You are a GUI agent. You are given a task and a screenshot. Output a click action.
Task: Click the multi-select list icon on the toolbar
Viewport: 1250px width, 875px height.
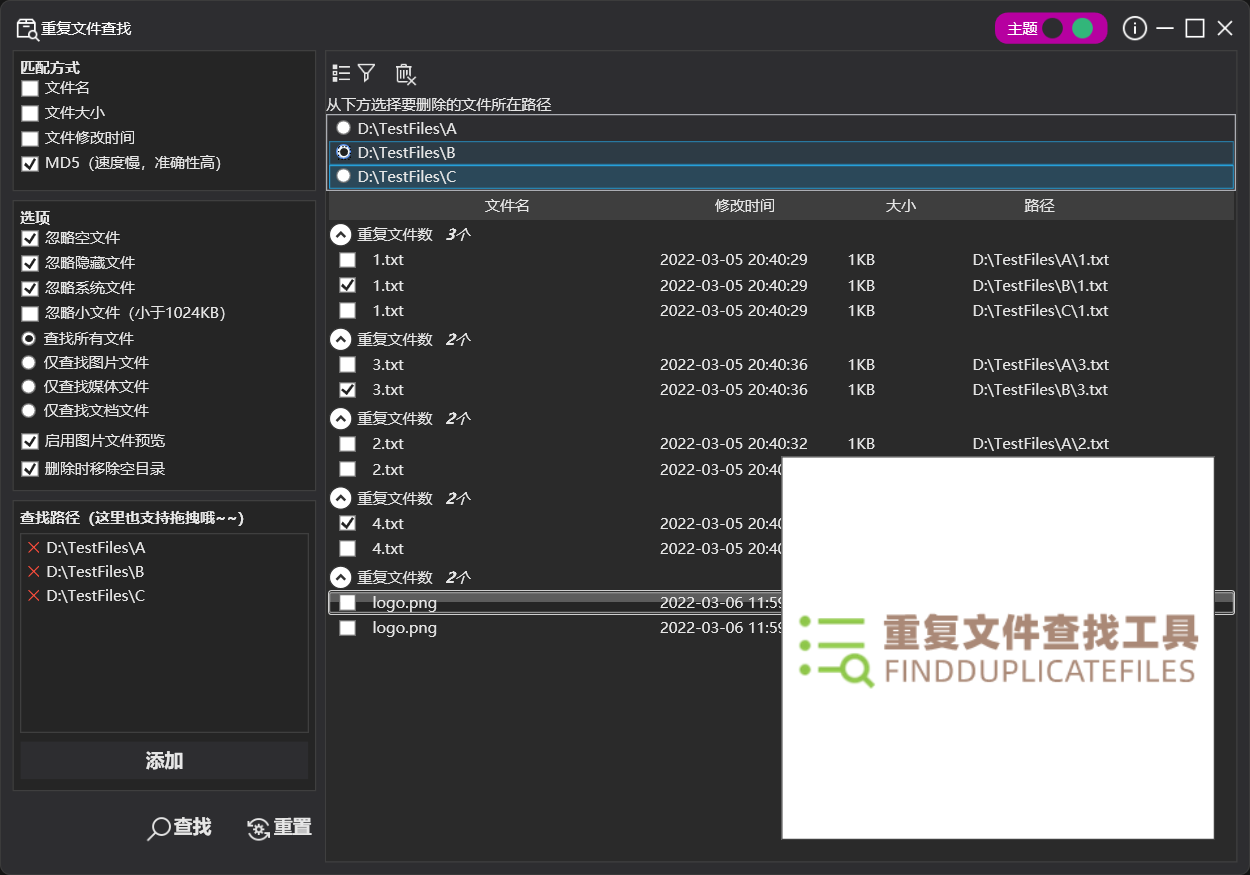(x=340, y=73)
